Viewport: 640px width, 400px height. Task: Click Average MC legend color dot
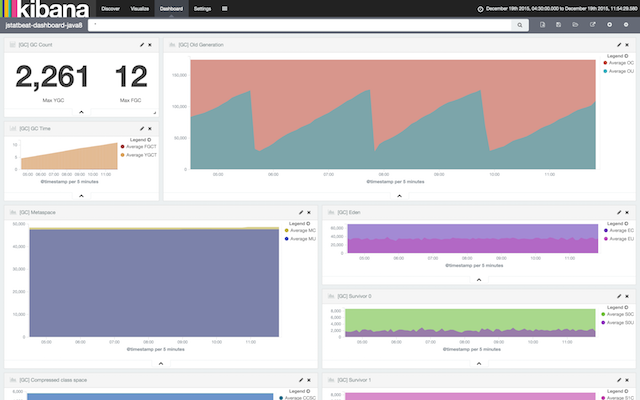(x=287, y=231)
